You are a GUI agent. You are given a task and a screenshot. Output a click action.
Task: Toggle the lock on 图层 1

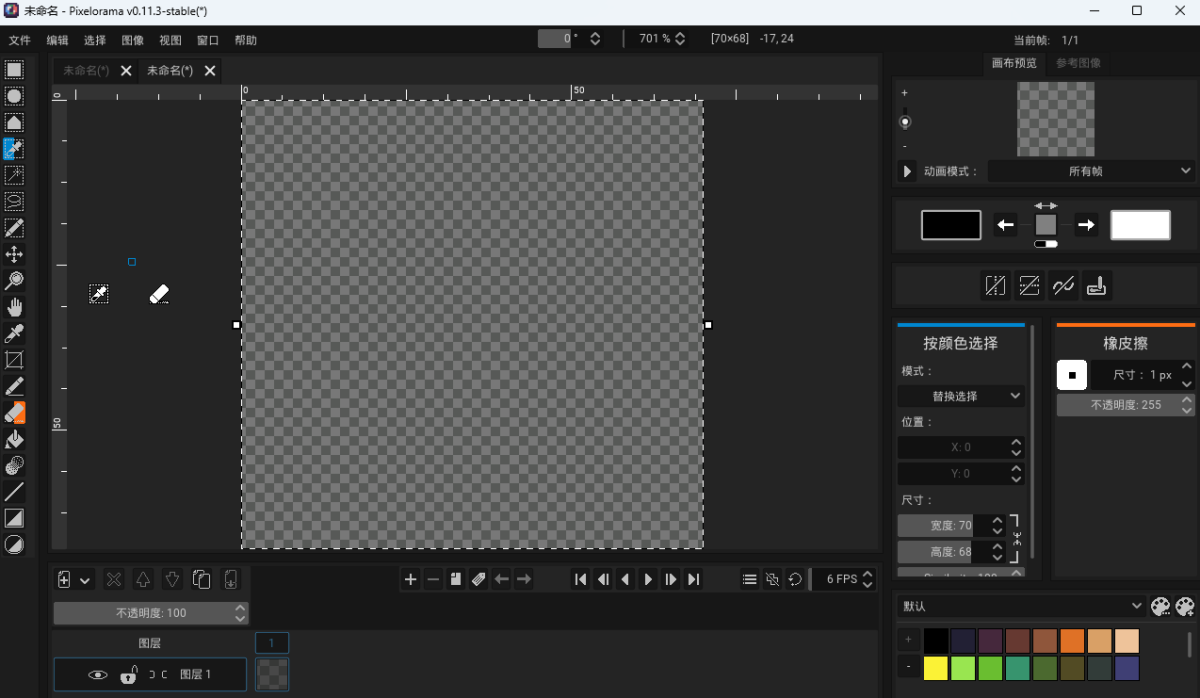click(128, 675)
